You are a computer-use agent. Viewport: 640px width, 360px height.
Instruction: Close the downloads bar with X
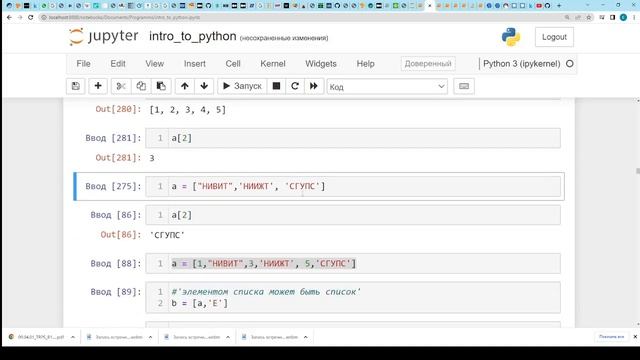pyautogui.click(x=635, y=337)
